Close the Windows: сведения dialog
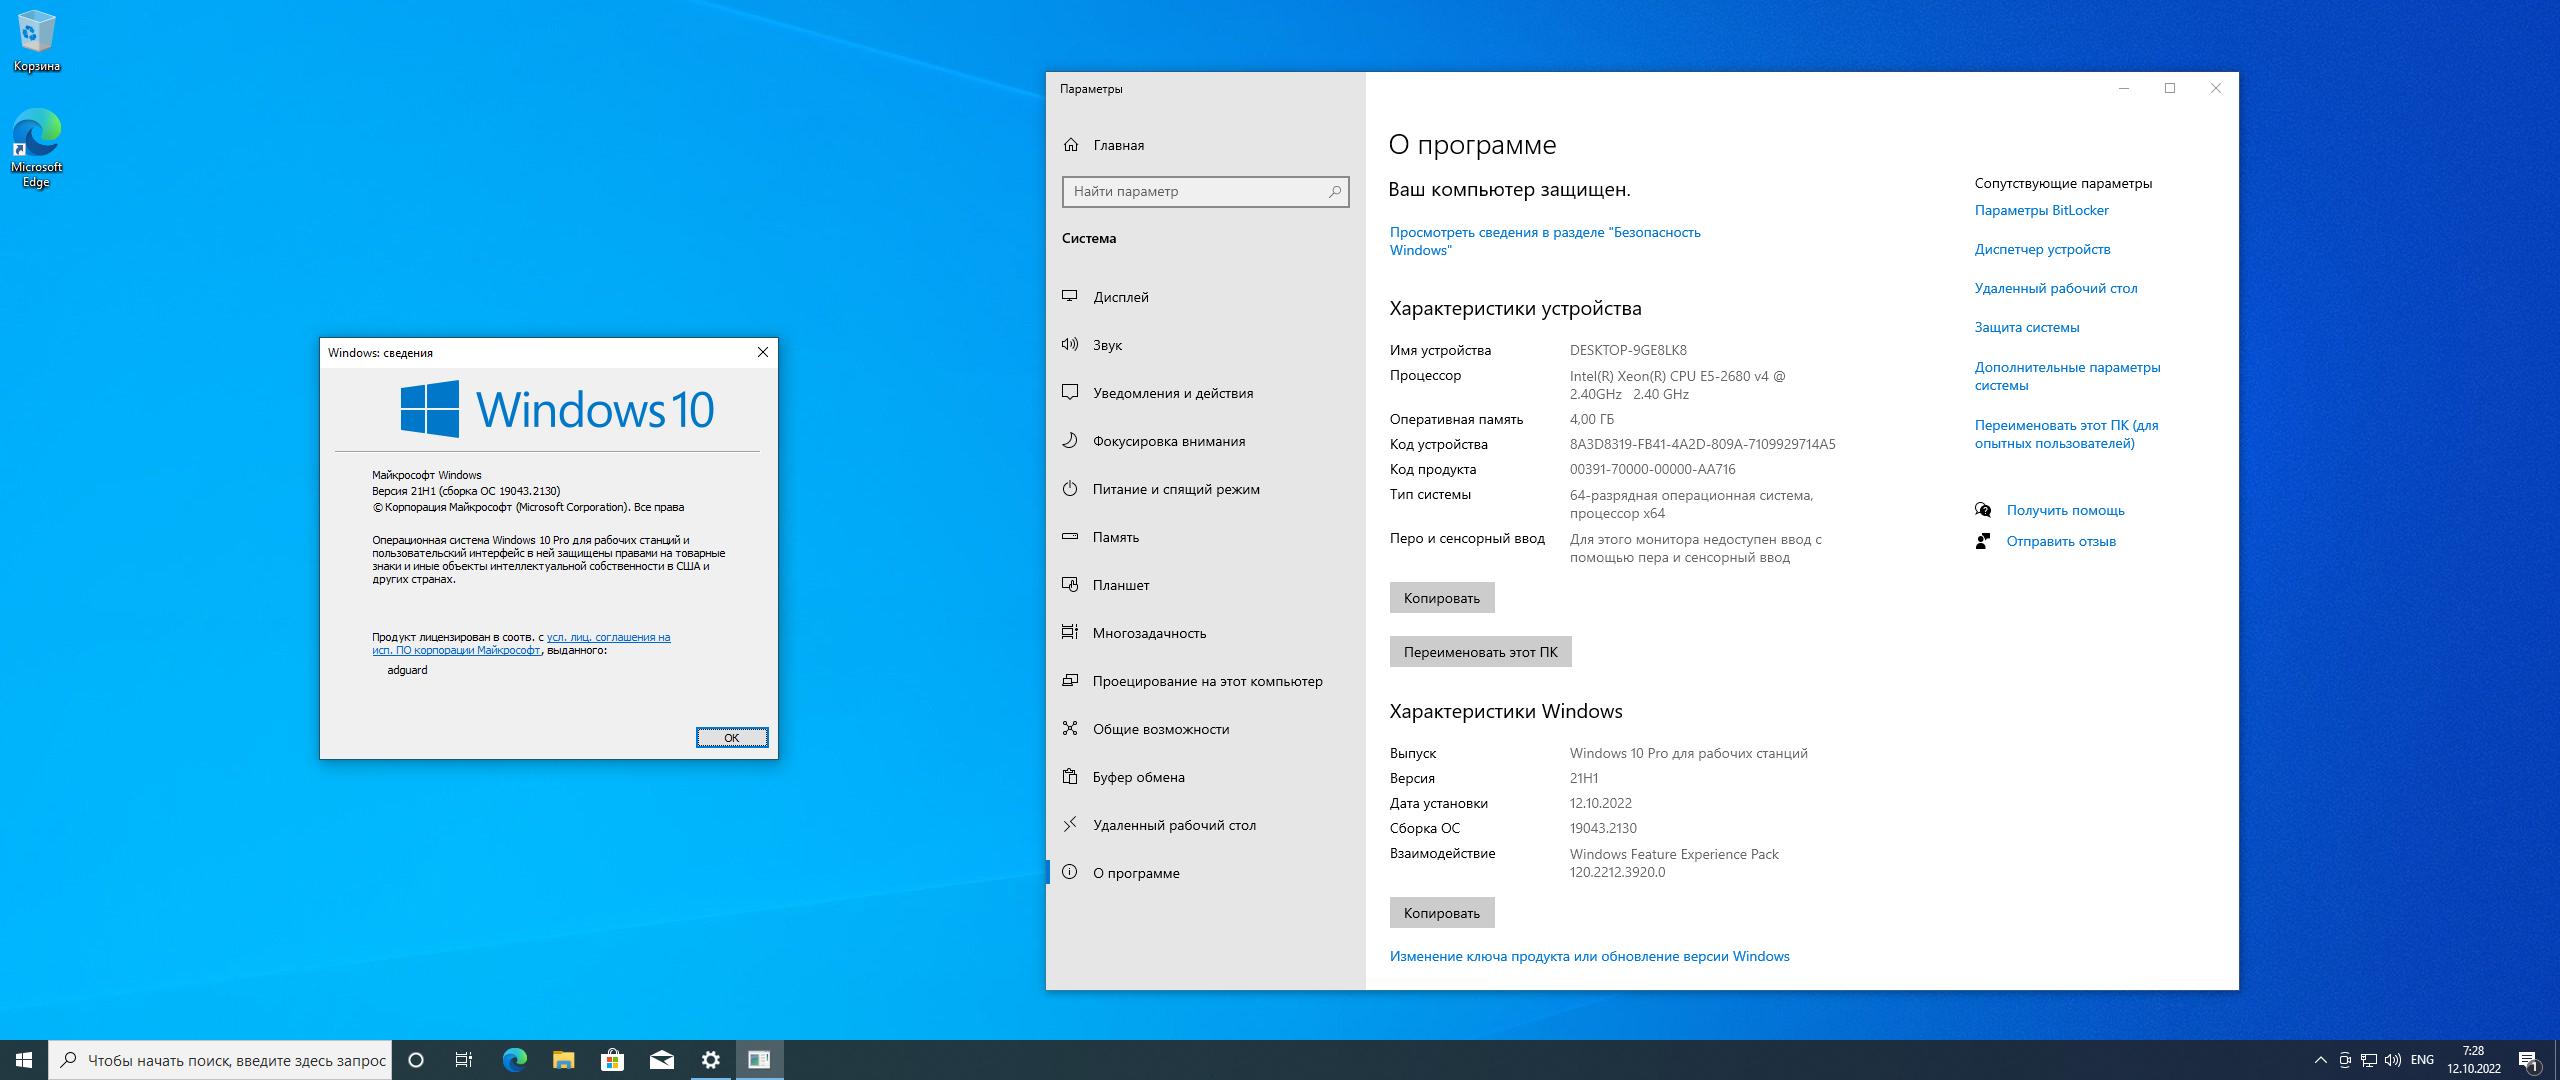The width and height of the screenshot is (2560, 1080). point(763,352)
